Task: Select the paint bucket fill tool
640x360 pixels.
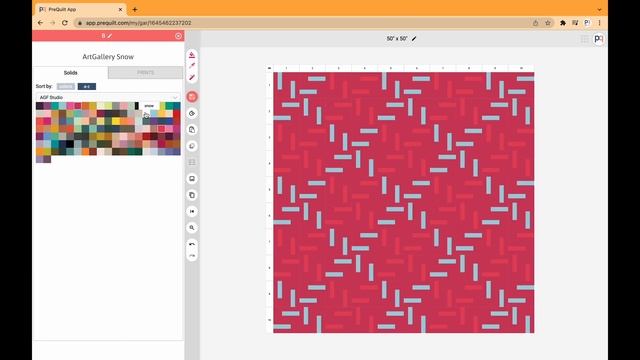Action: click(x=192, y=55)
